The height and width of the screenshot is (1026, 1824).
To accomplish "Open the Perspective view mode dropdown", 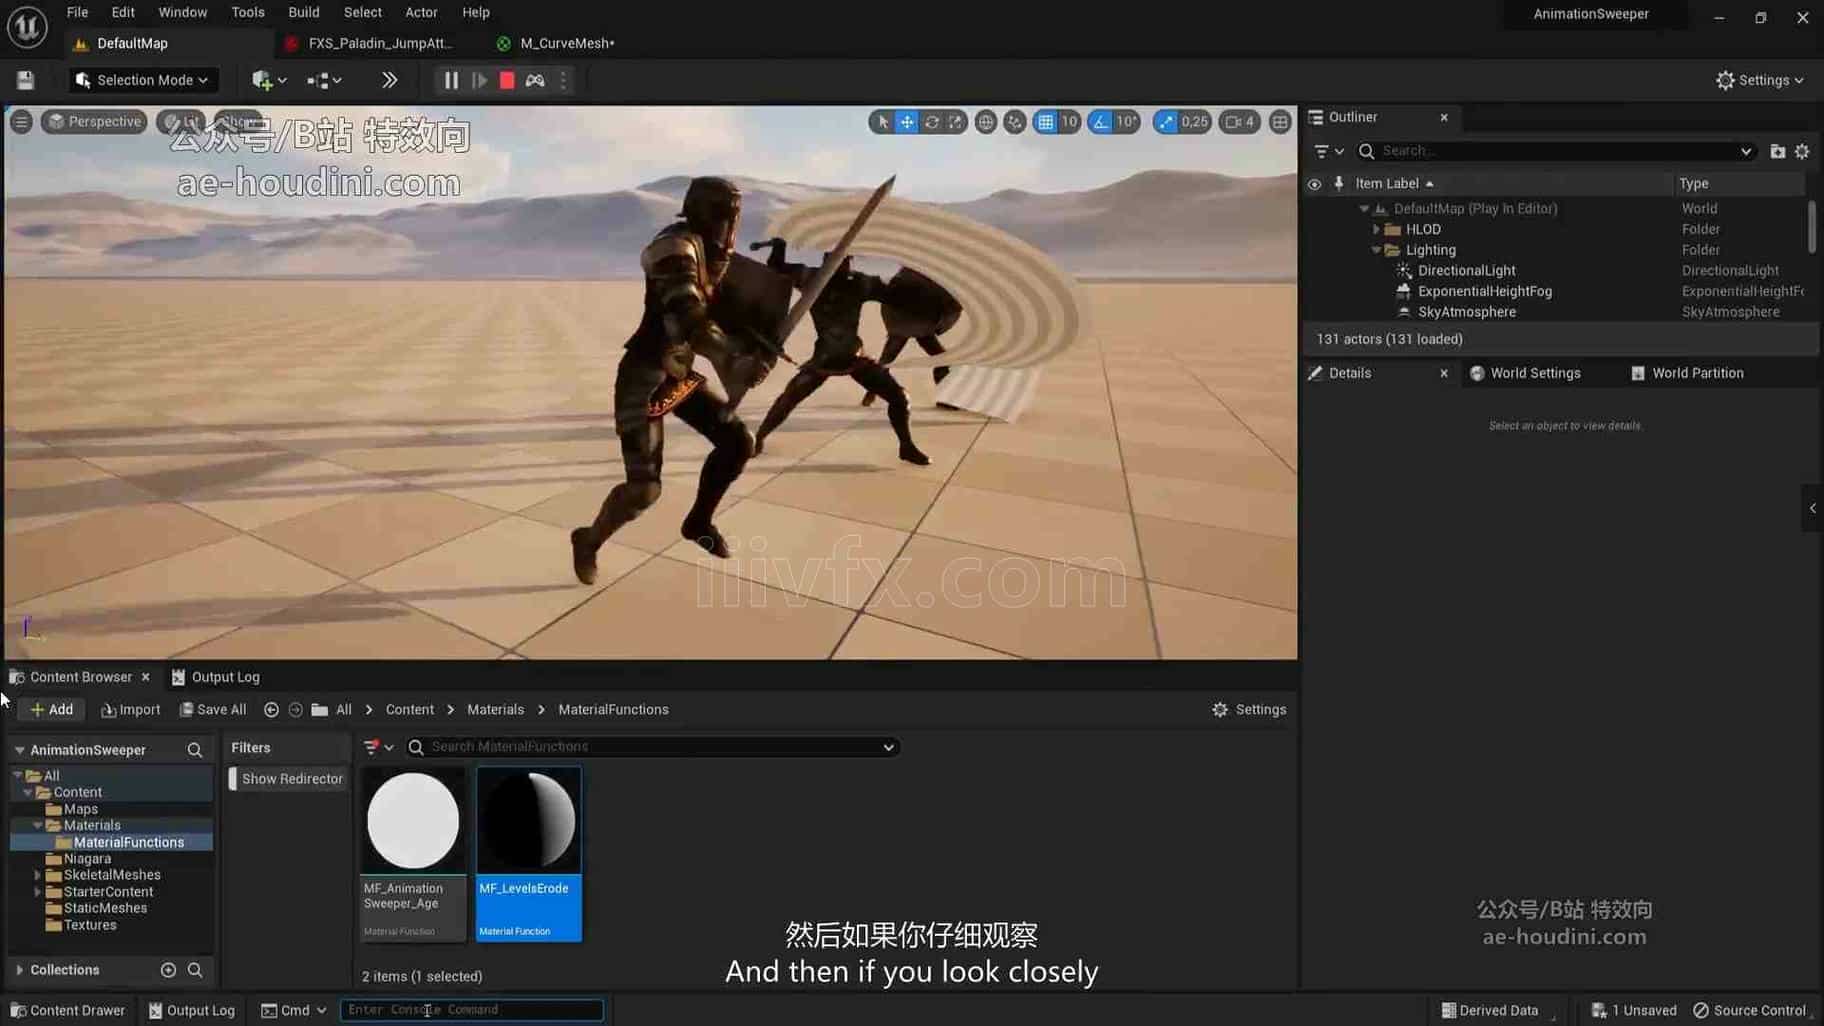I will tap(95, 122).
